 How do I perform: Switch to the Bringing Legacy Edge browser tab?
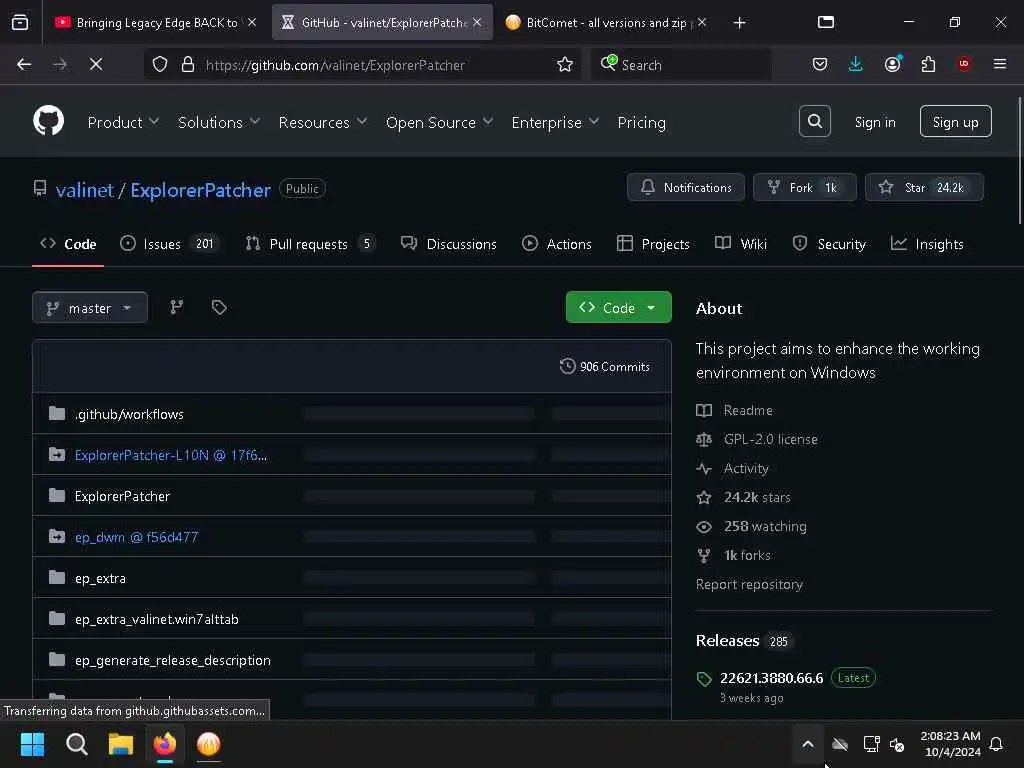click(155, 23)
